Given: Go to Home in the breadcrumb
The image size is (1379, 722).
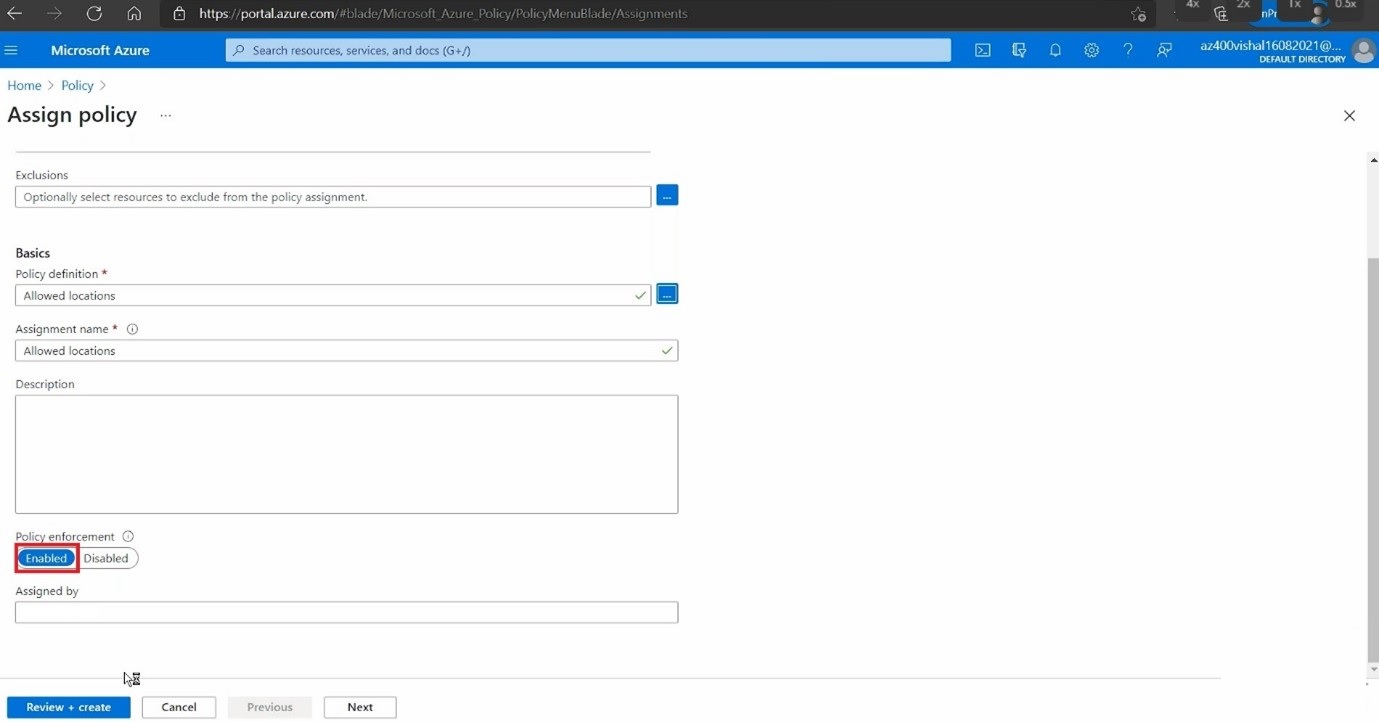Looking at the screenshot, I should (24, 86).
